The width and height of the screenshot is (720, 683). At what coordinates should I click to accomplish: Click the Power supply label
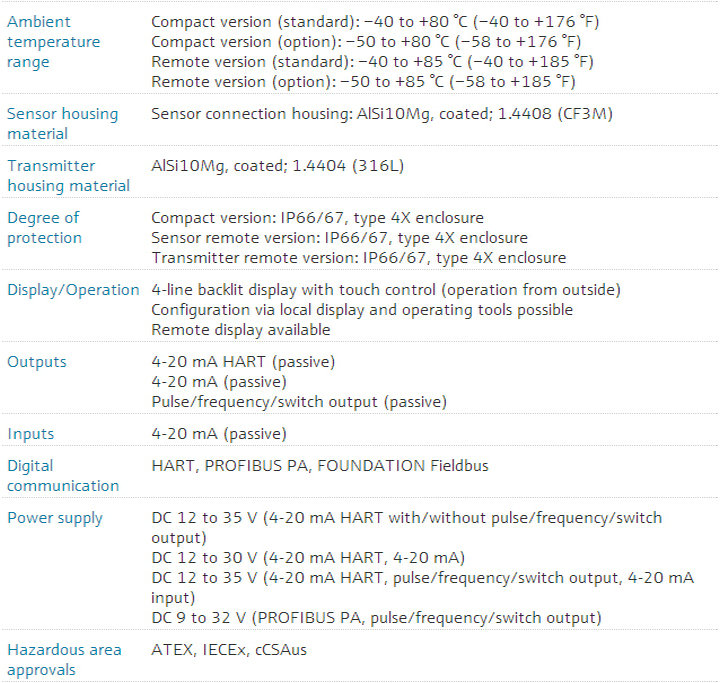(x=55, y=518)
